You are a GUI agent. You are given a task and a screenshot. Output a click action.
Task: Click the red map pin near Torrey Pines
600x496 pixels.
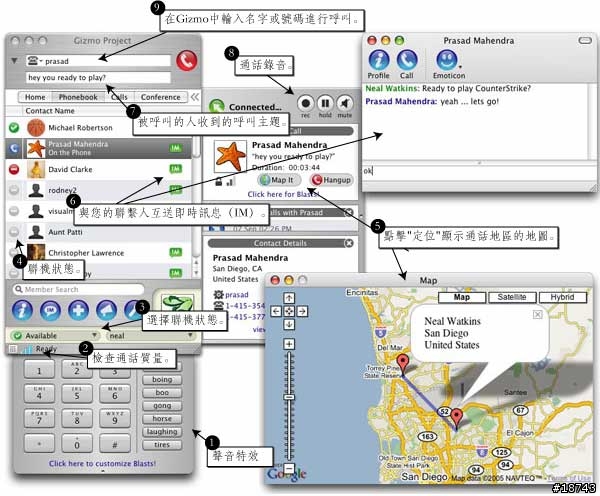pyautogui.click(x=402, y=363)
